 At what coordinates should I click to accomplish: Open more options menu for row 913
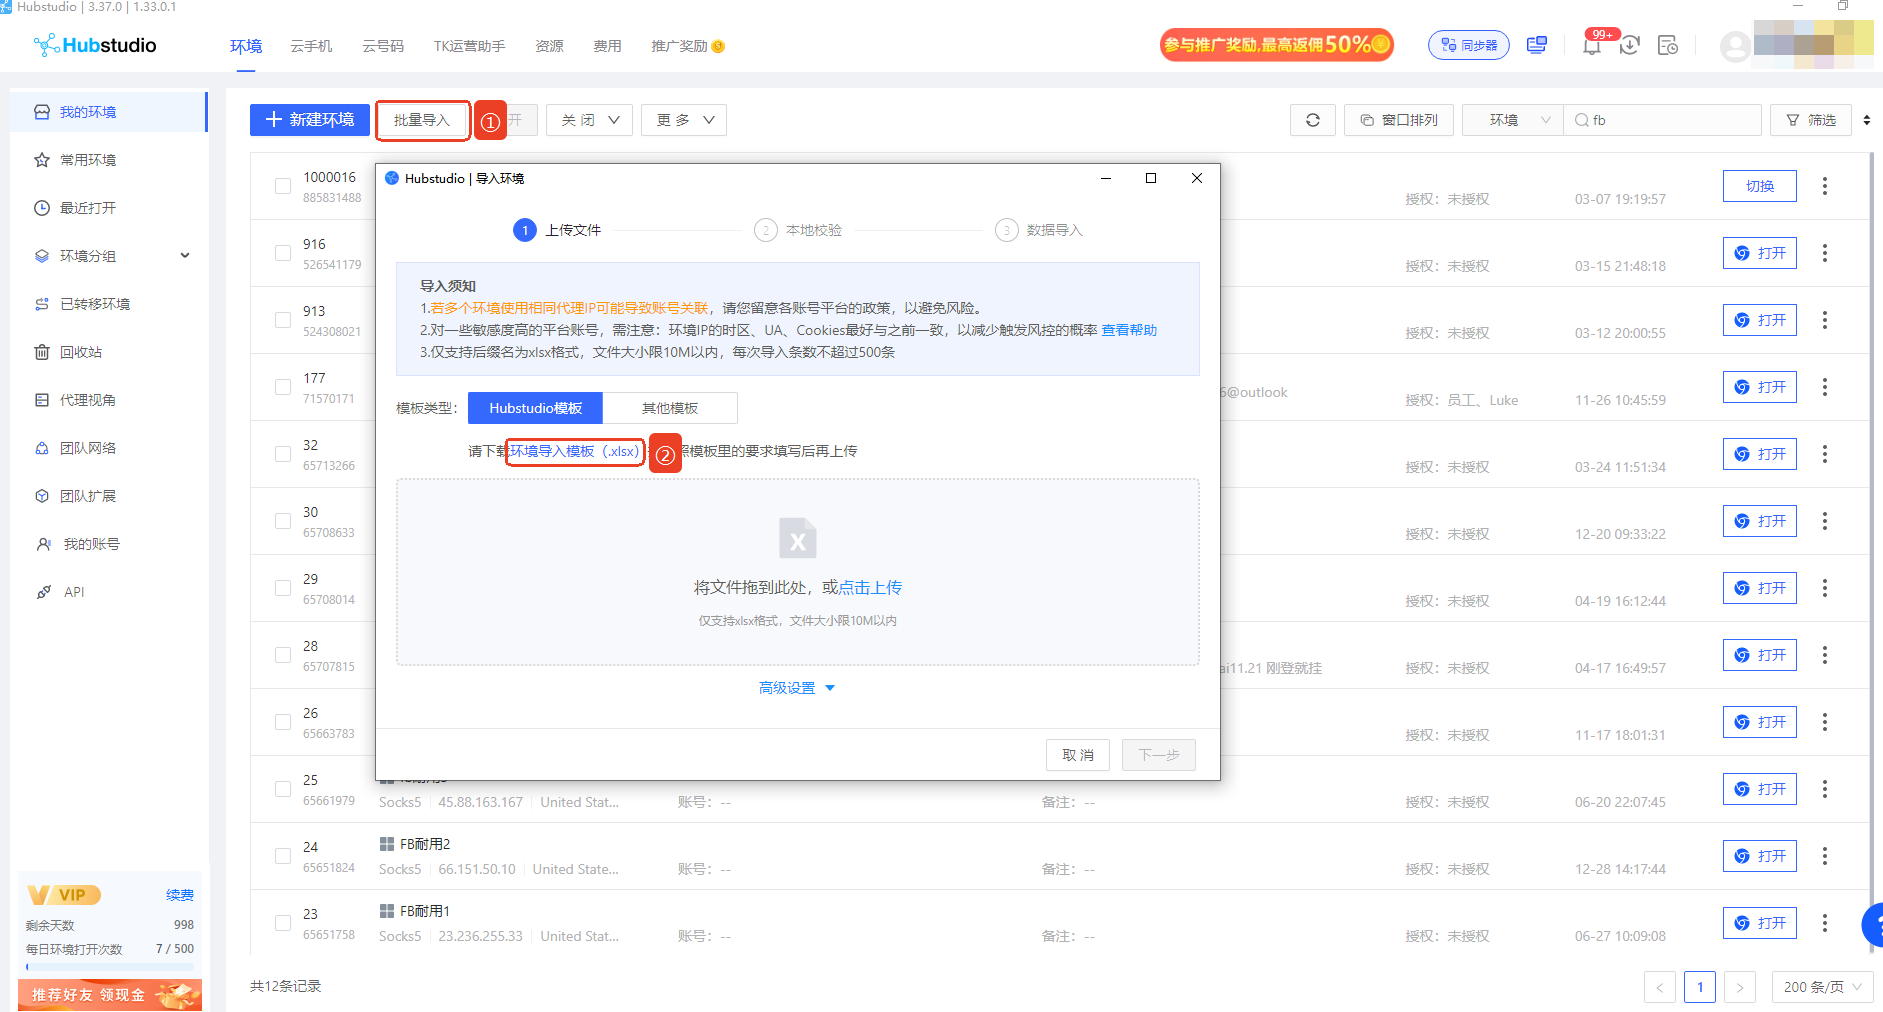point(1825,320)
